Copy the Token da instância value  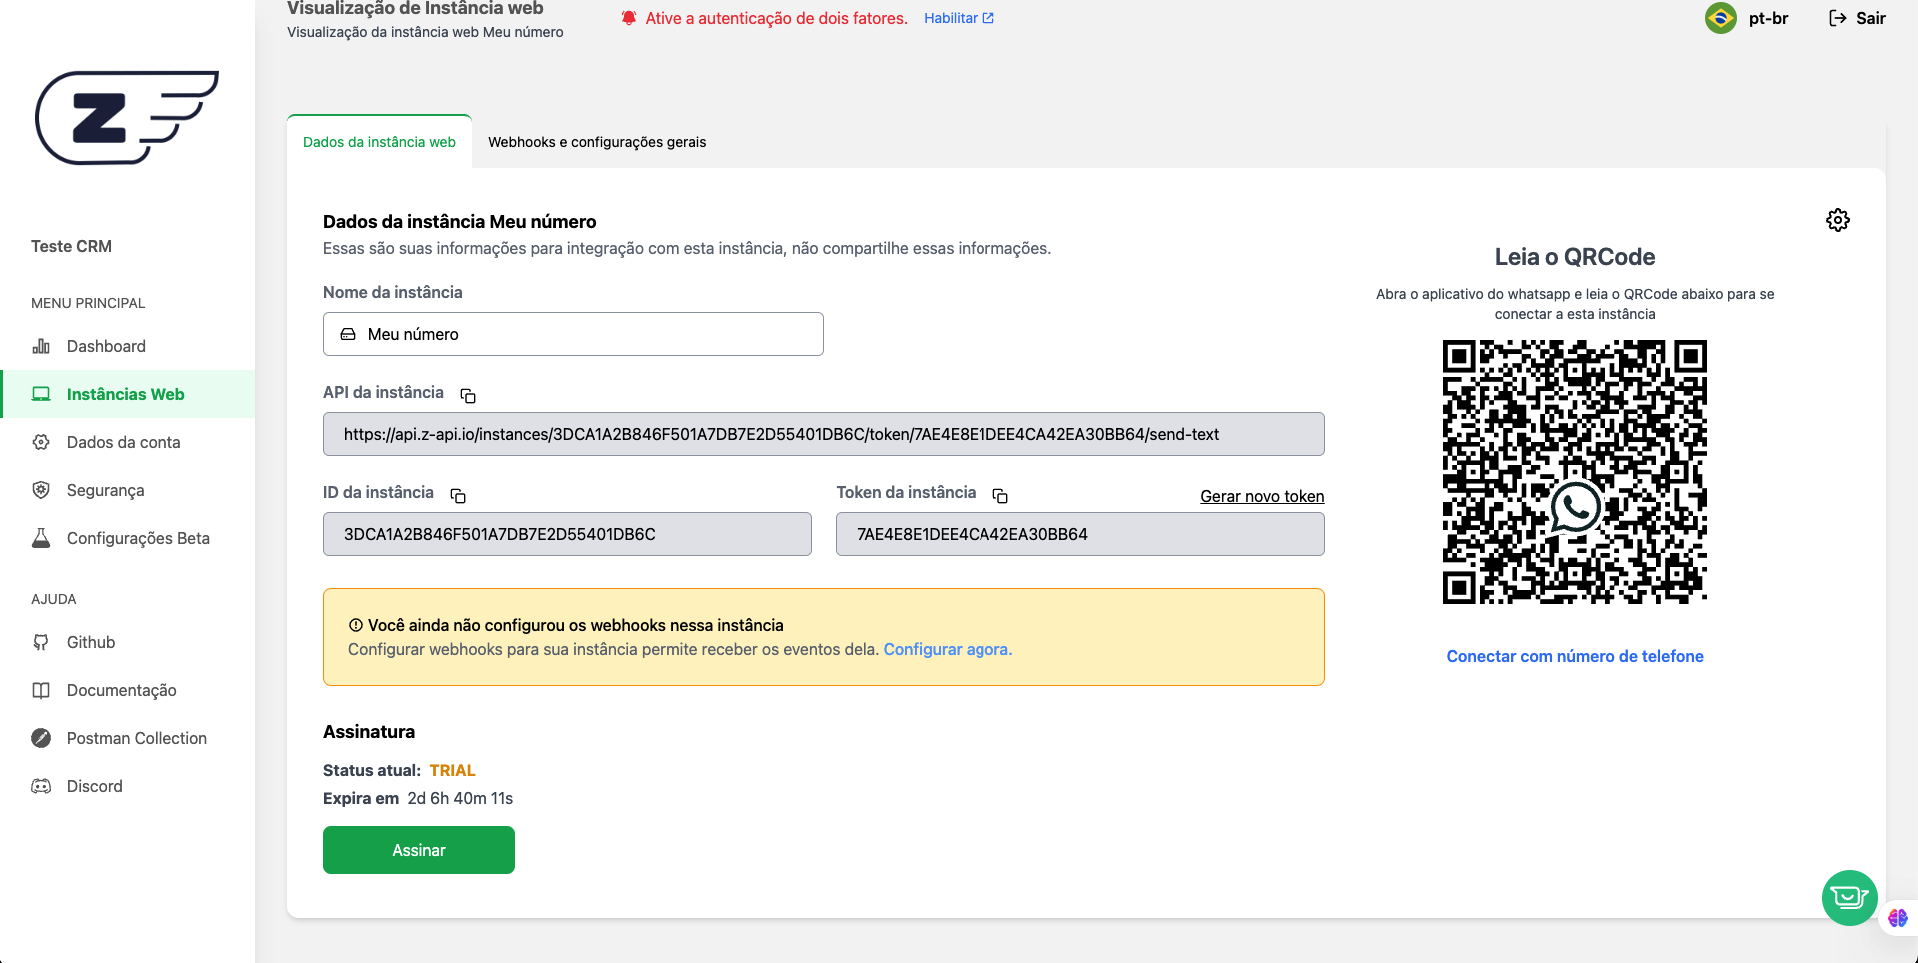tap(1000, 495)
